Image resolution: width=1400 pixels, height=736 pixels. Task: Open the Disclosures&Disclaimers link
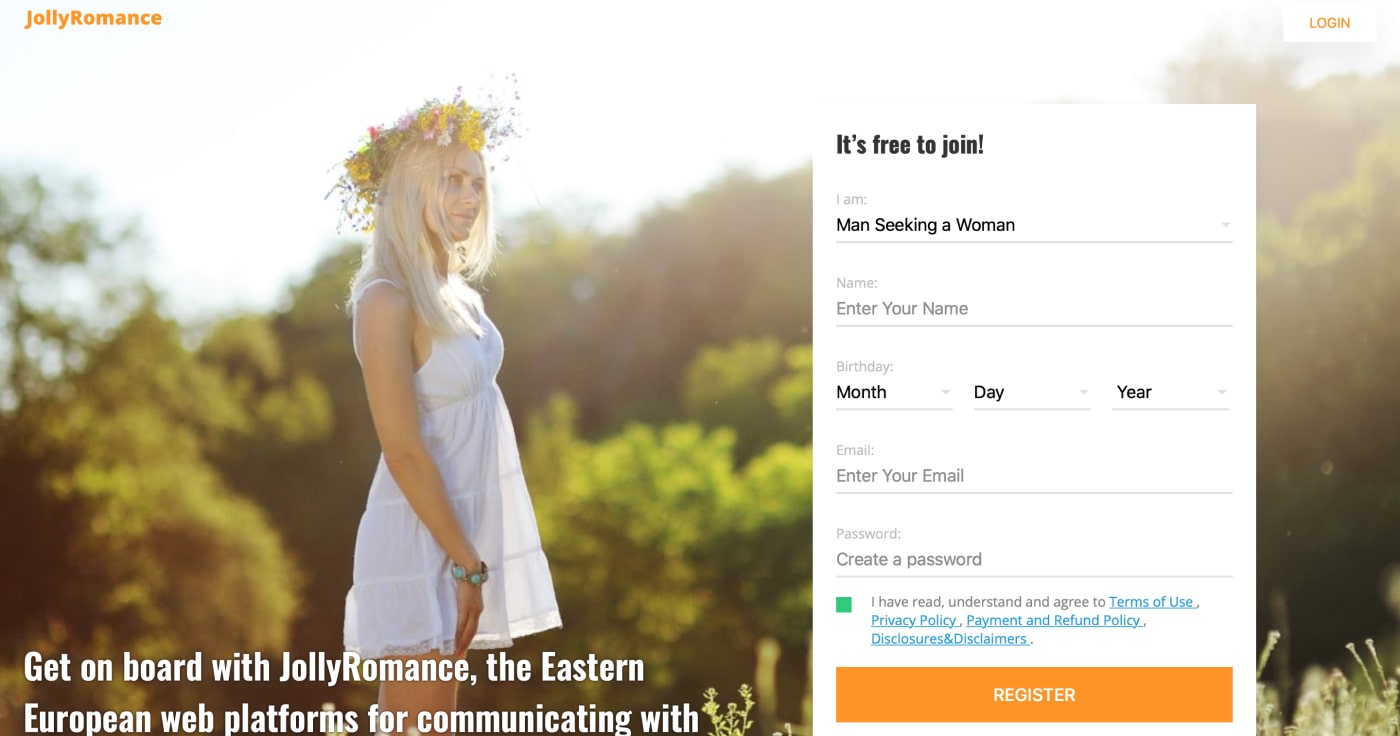coord(949,639)
